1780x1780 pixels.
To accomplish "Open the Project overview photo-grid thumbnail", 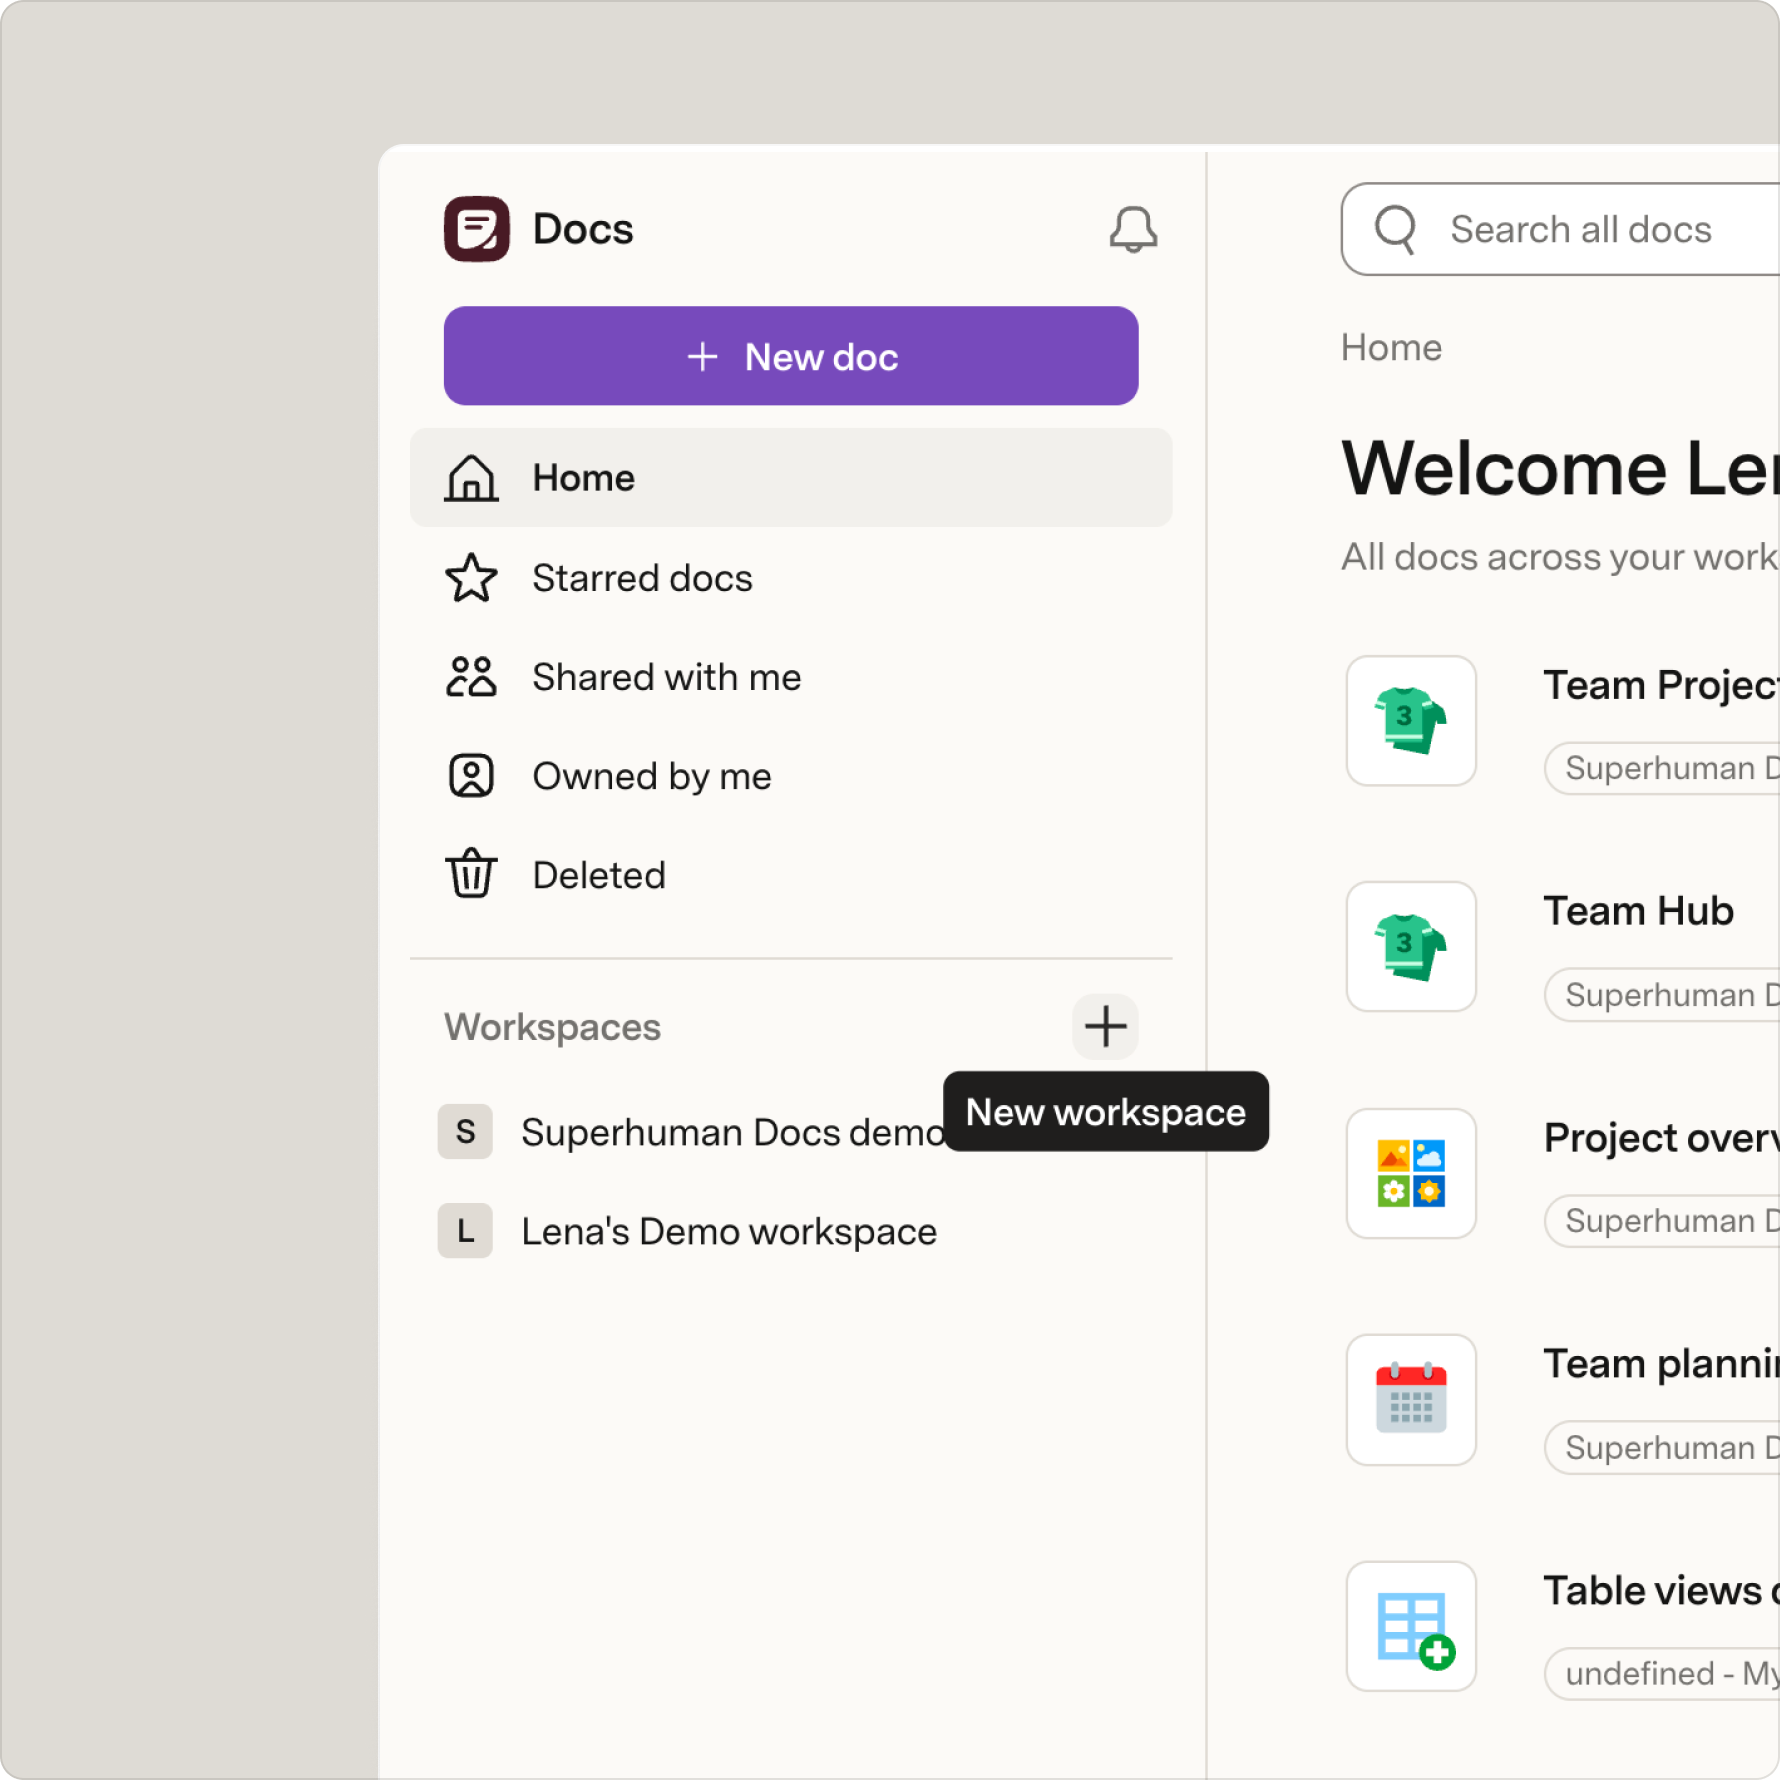I will coord(1411,1173).
